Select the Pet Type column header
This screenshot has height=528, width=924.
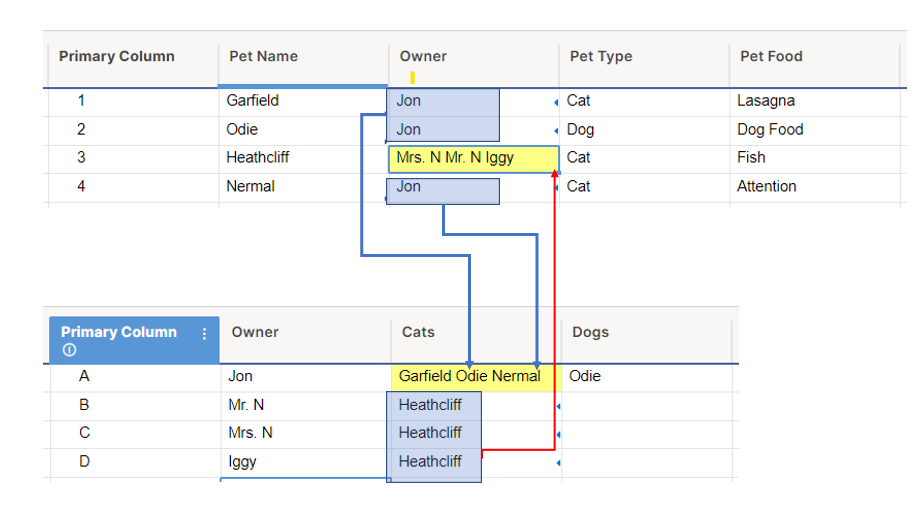(x=644, y=57)
